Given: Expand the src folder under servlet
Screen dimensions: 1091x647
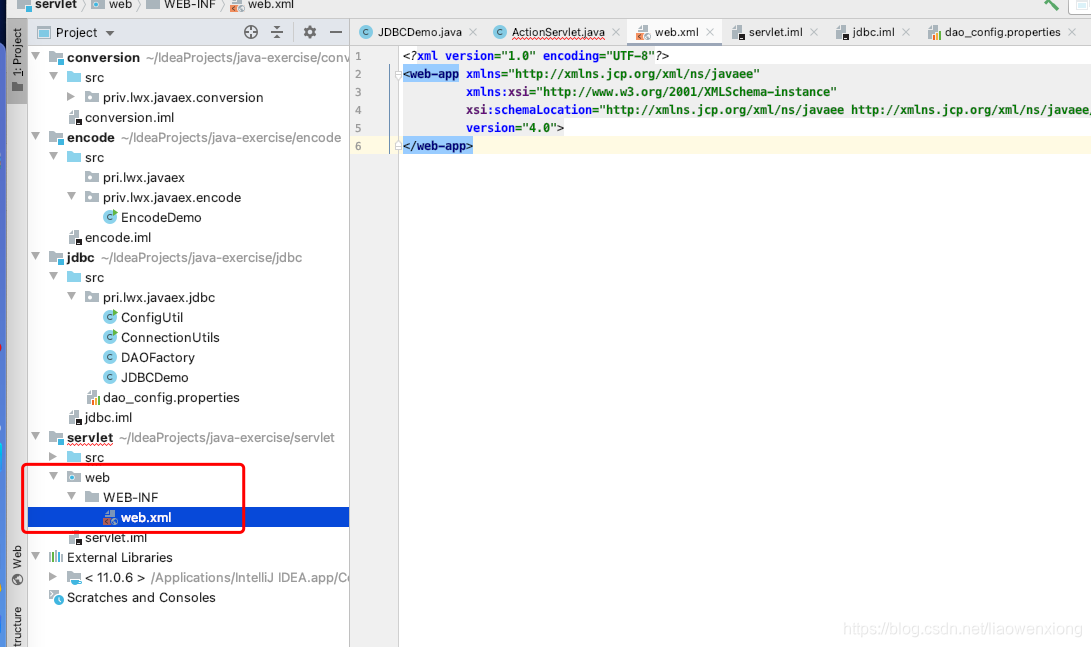Looking at the screenshot, I should coord(54,456).
